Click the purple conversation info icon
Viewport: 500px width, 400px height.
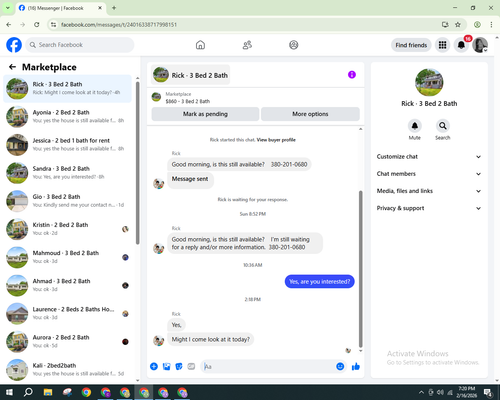pos(352,75)
